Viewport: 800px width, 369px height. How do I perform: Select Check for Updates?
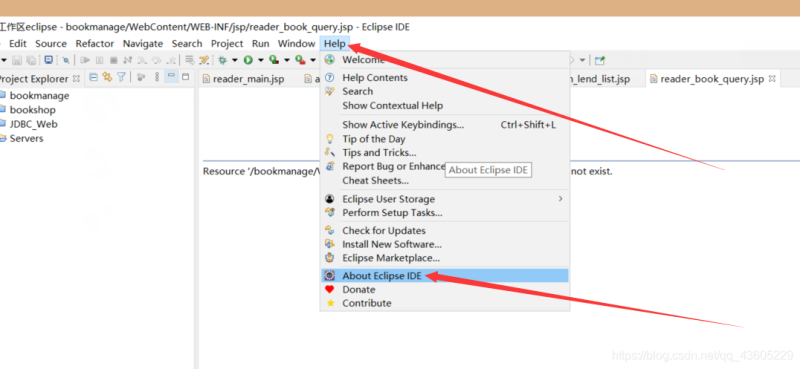pyautogui.click(x=444, y=231)
